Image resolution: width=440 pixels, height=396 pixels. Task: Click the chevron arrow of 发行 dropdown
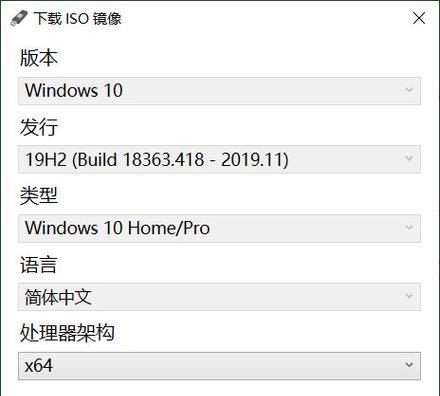click(409, 159)
